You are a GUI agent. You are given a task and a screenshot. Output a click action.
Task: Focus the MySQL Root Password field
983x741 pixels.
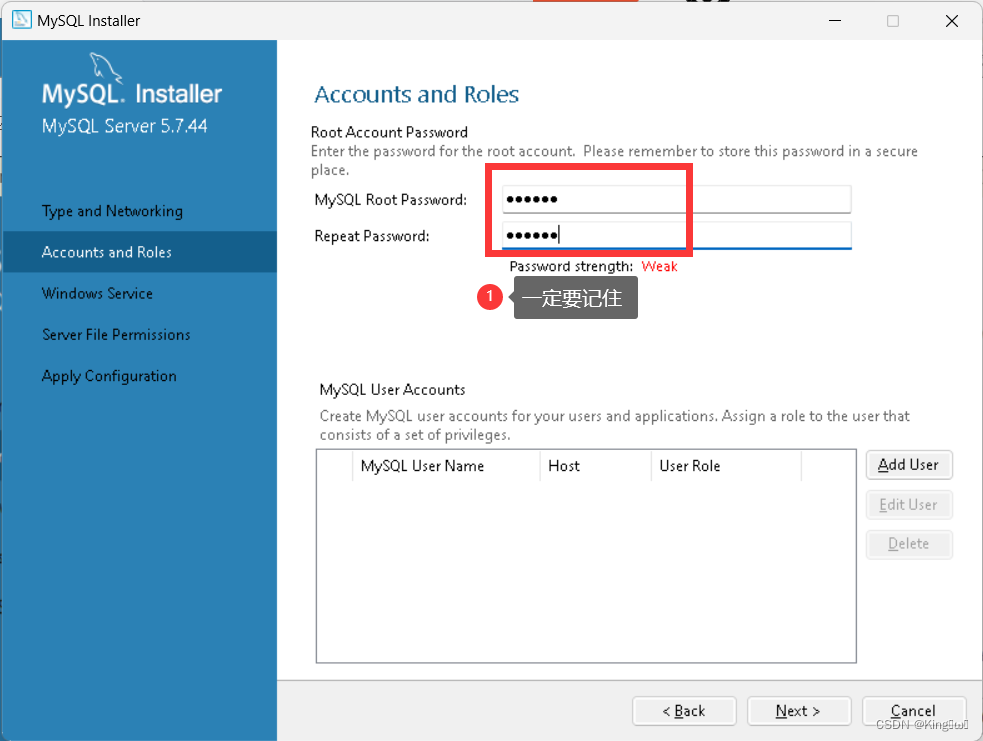pos(676,199)
